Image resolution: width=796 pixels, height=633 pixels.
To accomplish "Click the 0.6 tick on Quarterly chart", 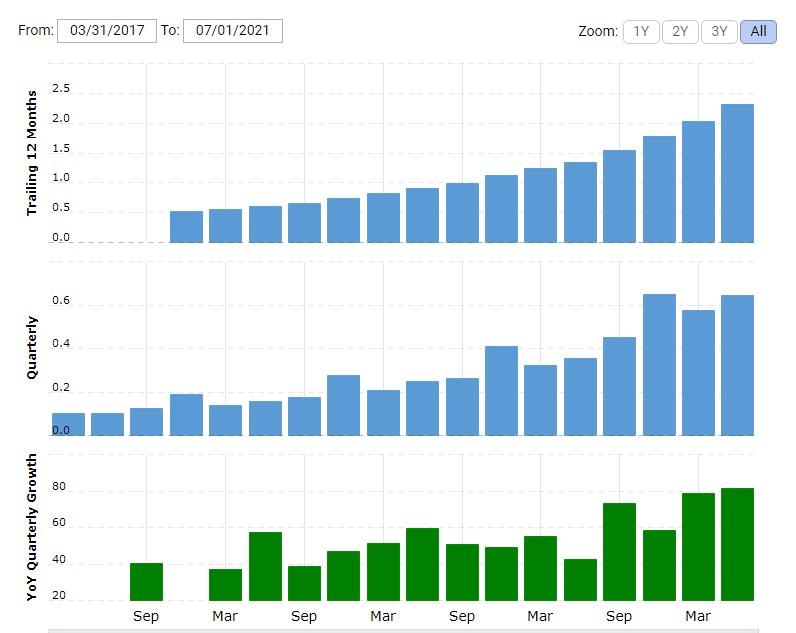I will [61, 301].
